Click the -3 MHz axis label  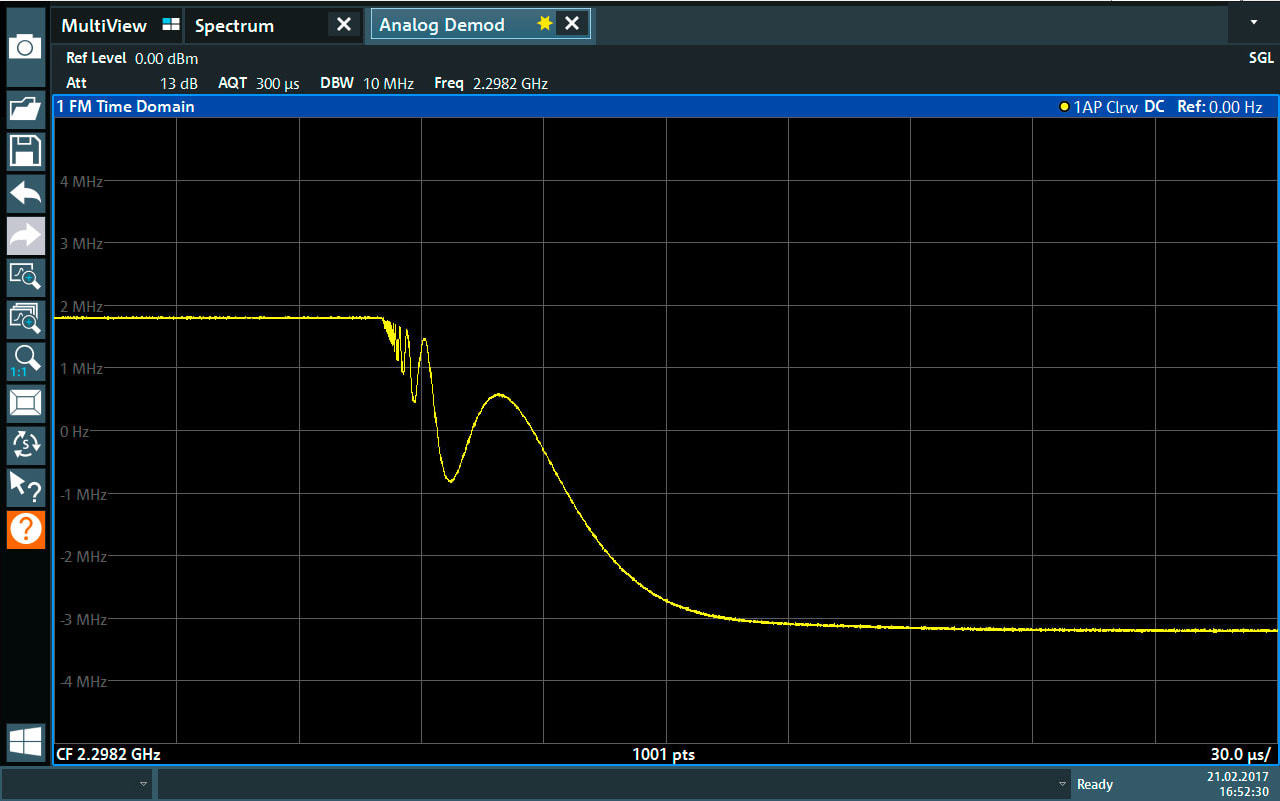click(81, 619)
